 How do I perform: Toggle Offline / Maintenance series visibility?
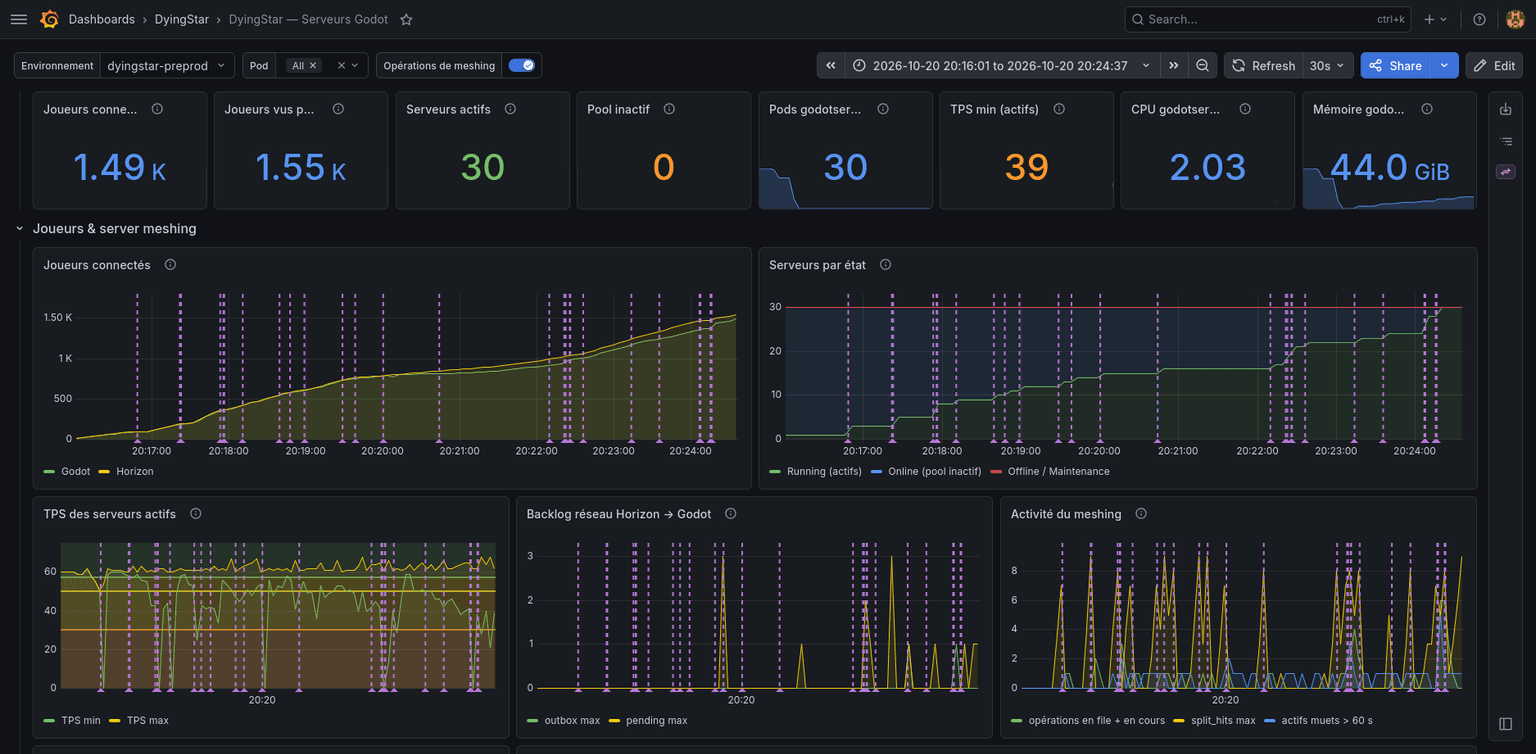click(x=1058, y=471)
